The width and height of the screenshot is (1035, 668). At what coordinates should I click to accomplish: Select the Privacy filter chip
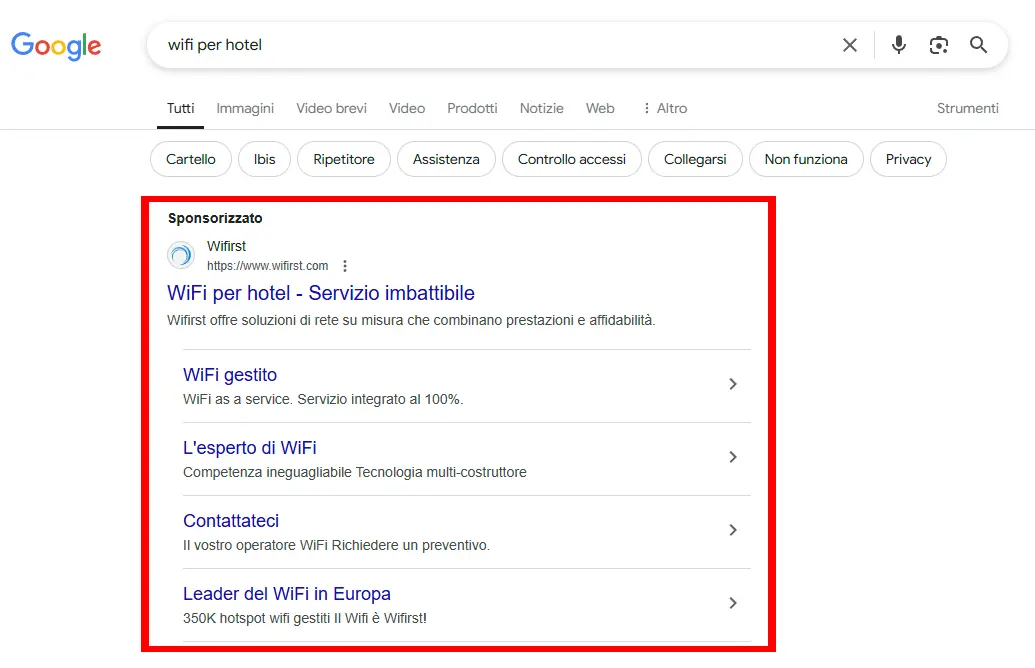[x=908, y=159]
